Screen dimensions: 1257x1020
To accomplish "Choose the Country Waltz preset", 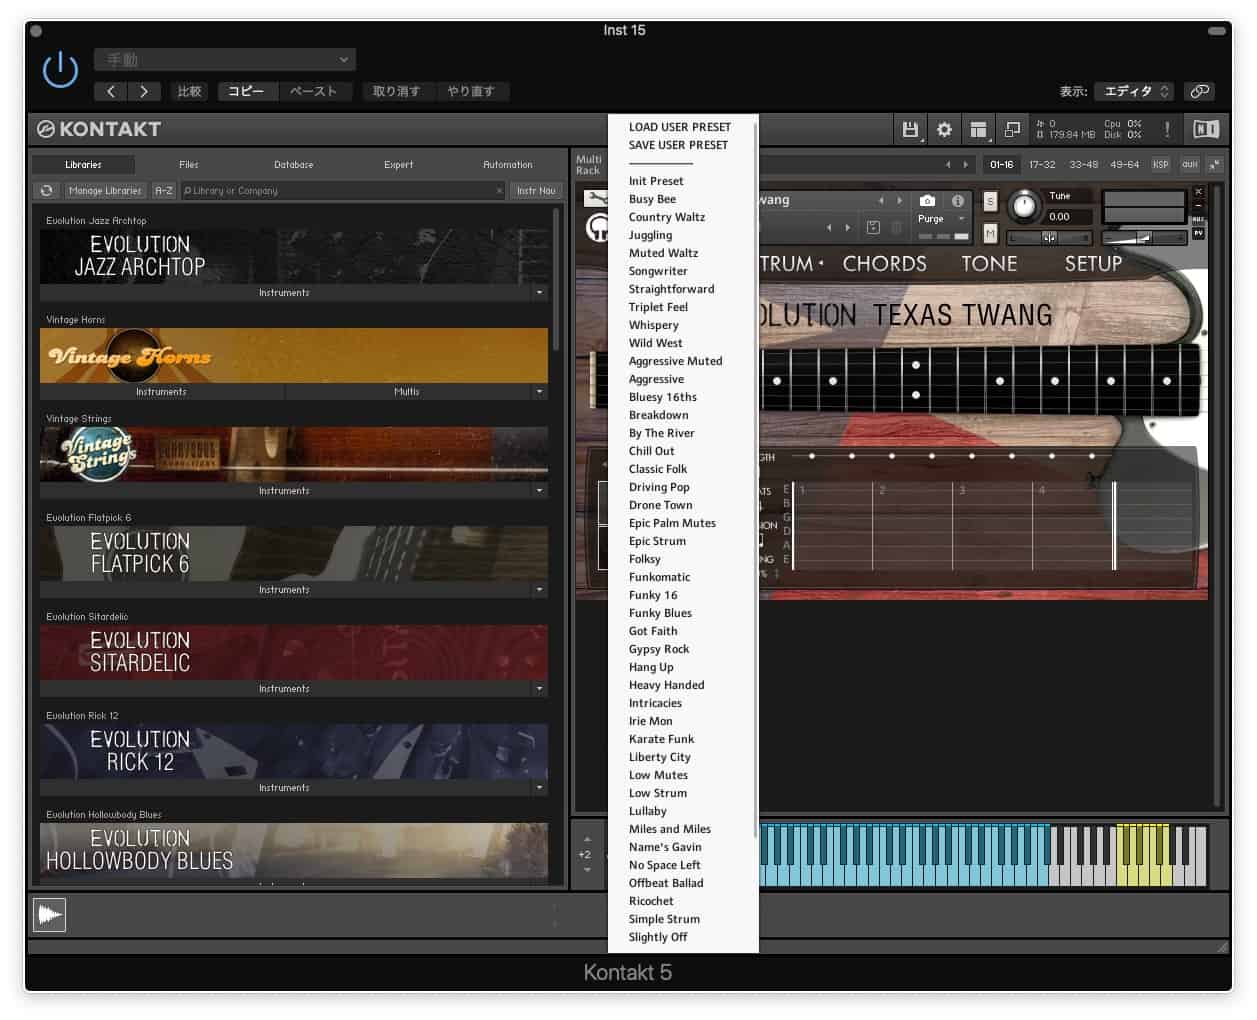I will [x=667, y=217].
